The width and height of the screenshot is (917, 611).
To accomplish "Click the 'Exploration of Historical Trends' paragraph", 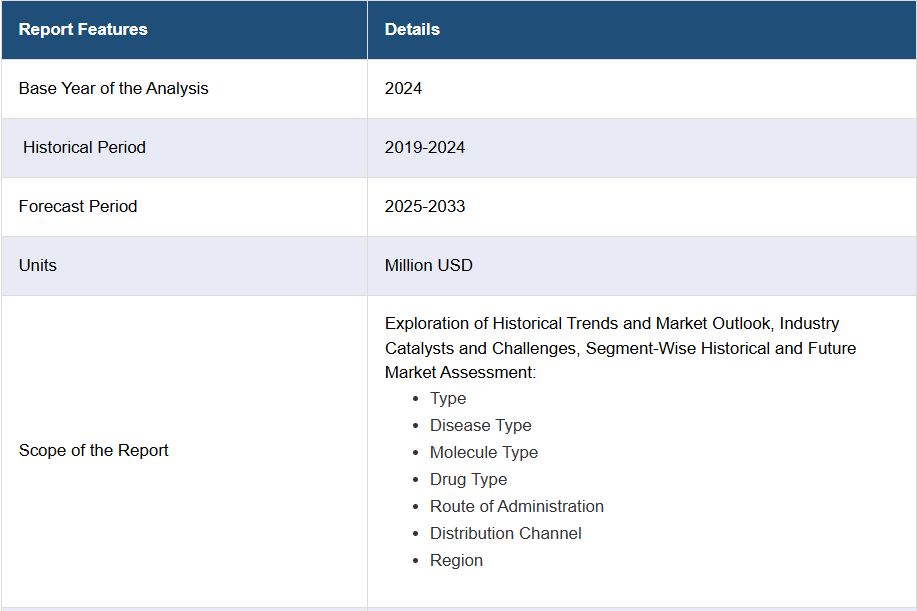I will (620, 348).
